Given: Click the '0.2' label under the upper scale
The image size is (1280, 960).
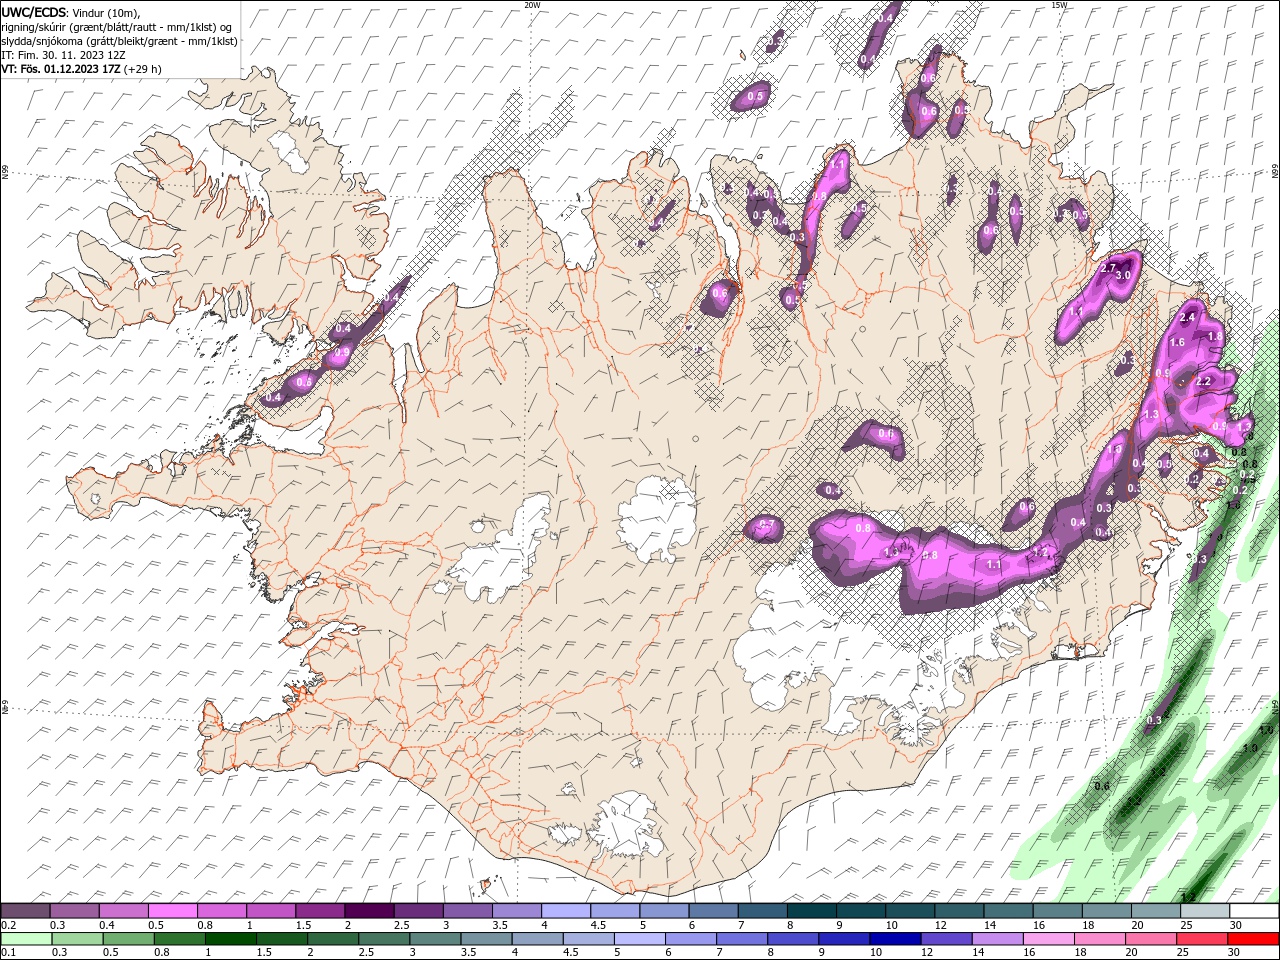Looking at the screenshot, I should click(7, 925).
